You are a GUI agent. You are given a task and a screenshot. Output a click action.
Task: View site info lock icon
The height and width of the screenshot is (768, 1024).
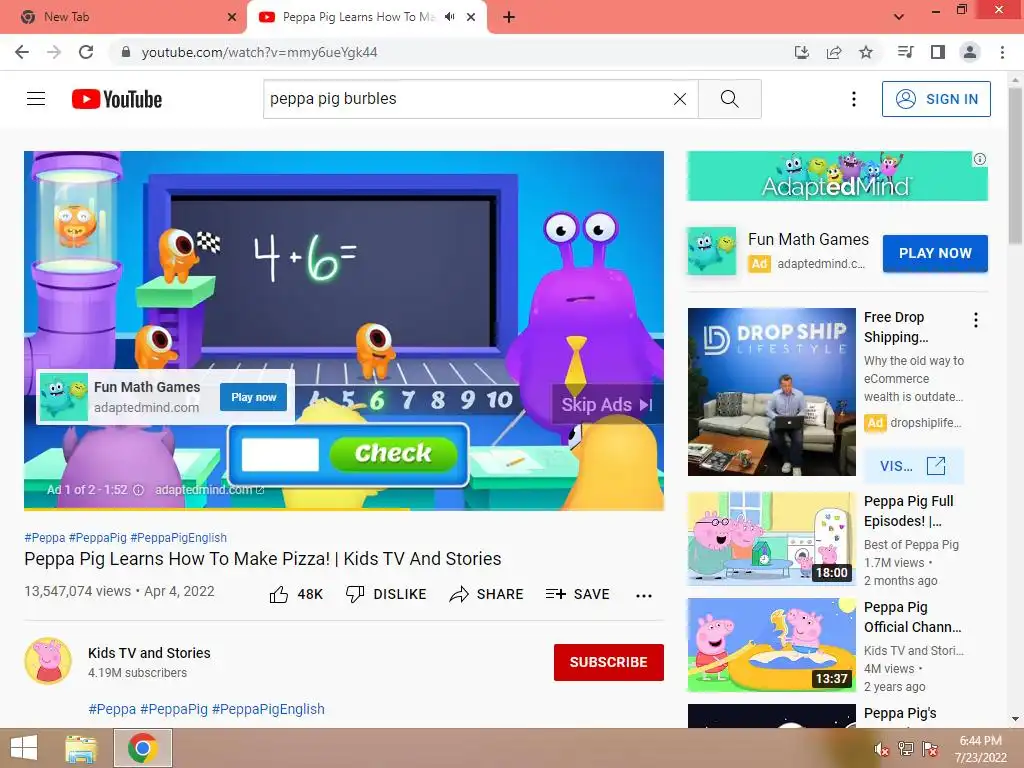click(126, 52)
